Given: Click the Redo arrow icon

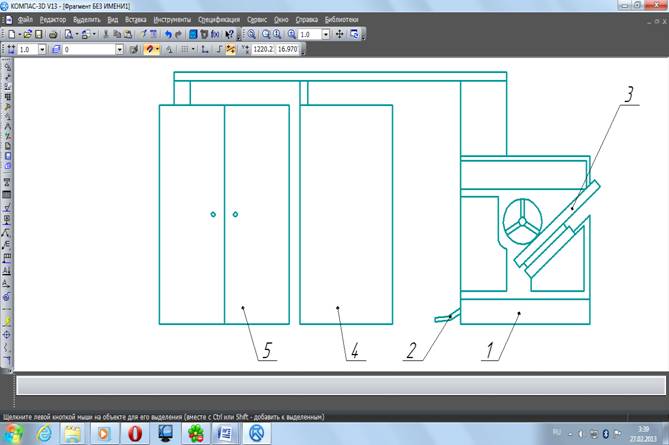Looking at the screenshot, I should tap(178, 34).
